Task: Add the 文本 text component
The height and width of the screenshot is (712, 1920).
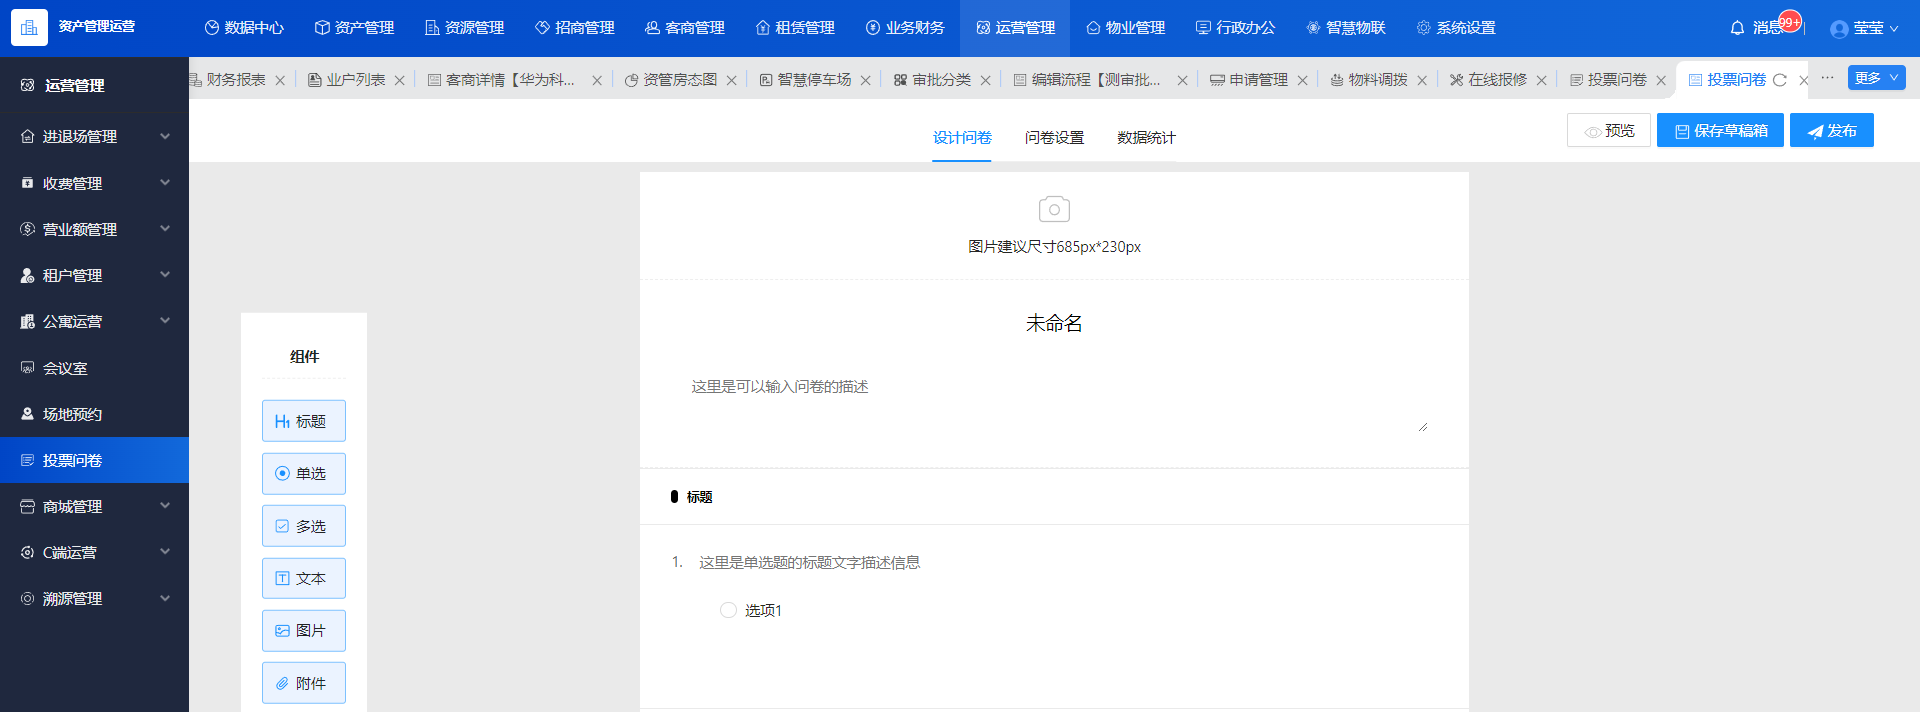Action: click(x=304, y=578)
